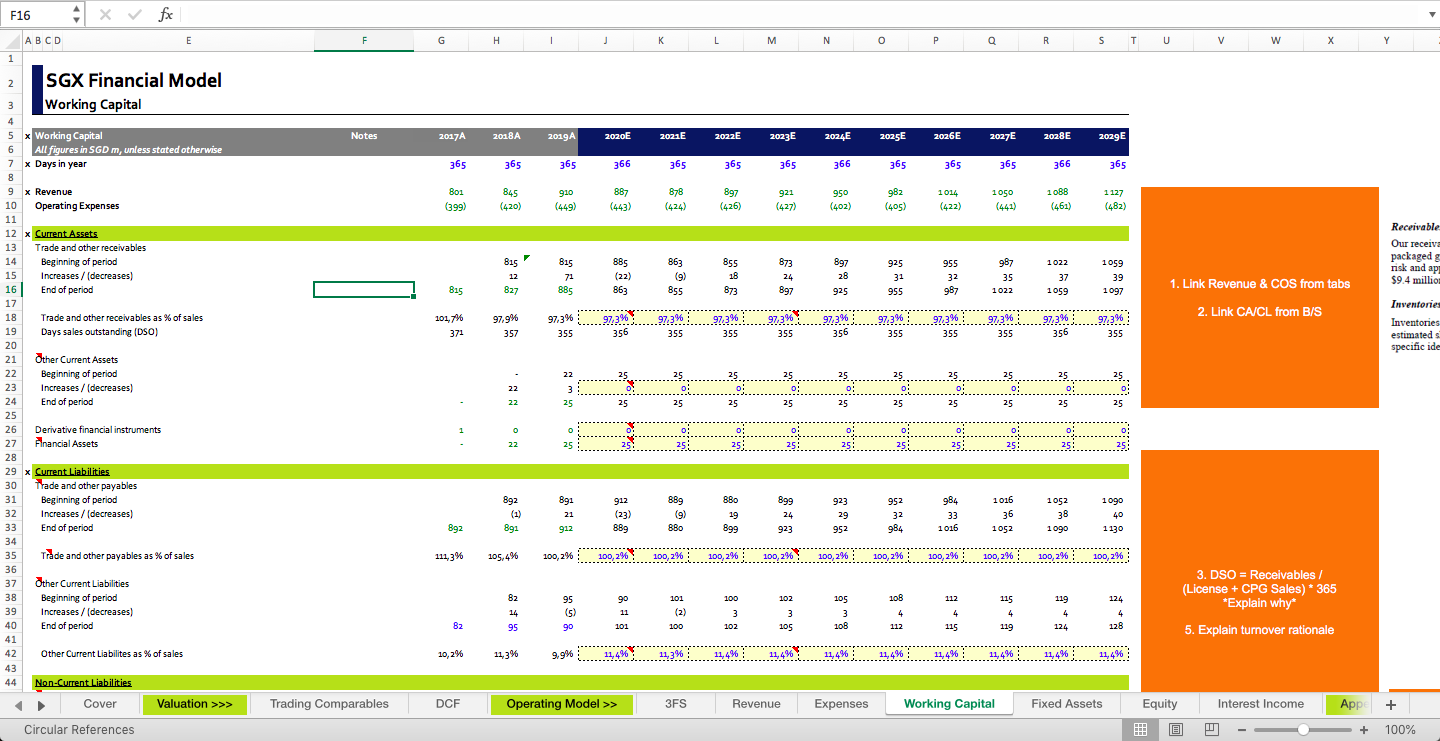
Task: Click Circular References in status bar
Action: pyautogui.click(x=80, y=730)
